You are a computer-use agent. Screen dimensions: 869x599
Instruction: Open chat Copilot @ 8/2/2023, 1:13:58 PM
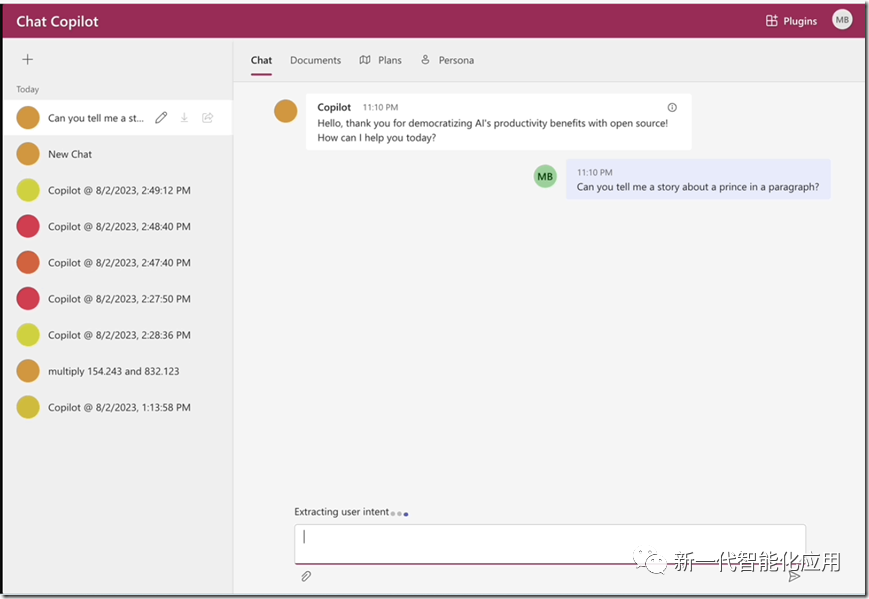coord(117,407)
